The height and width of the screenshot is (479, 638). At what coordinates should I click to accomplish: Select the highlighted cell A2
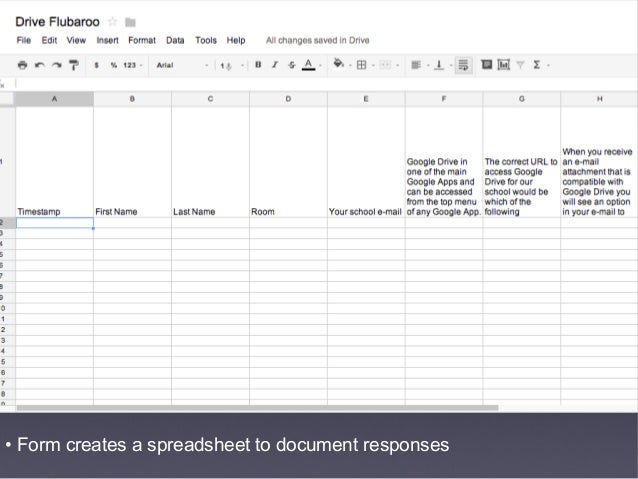click(55, 223)
